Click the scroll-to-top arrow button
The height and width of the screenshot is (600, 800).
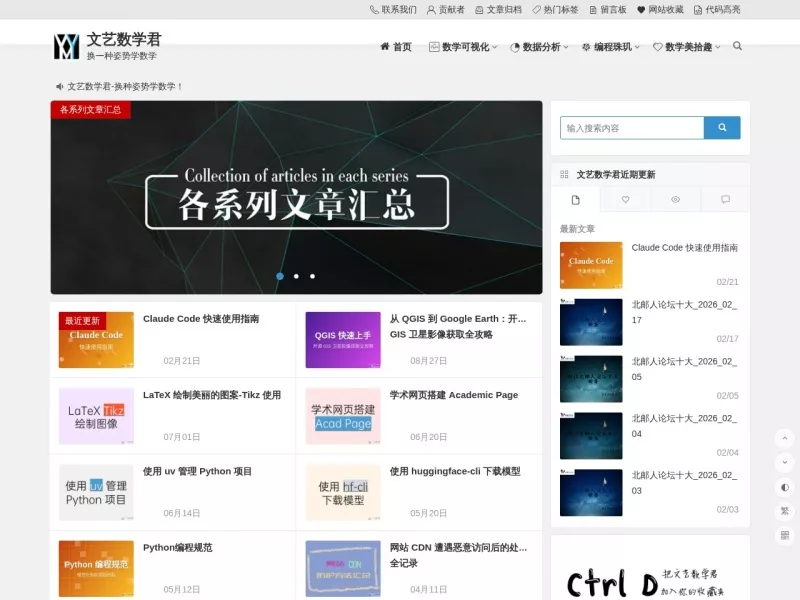[x=785, y=438]
